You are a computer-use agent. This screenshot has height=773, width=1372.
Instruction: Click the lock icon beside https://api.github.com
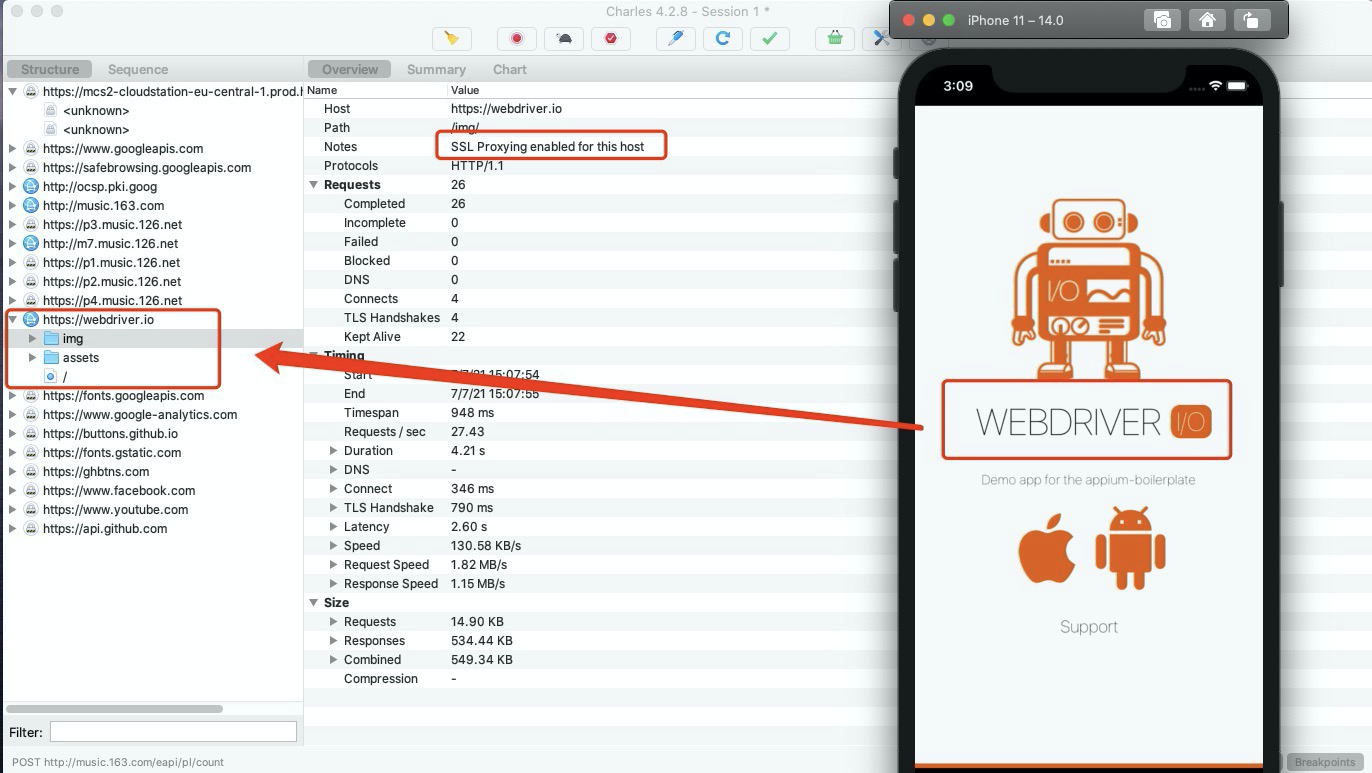click(x=30, y=529)
